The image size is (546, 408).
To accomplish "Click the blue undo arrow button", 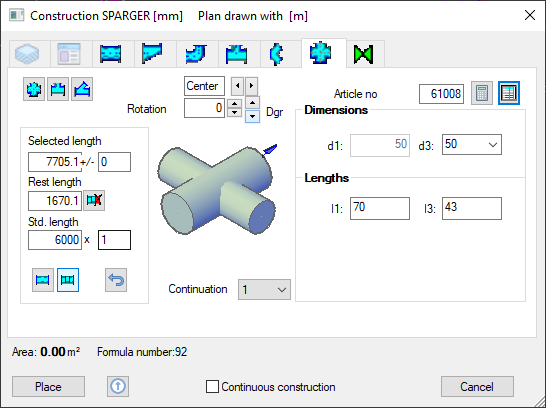I will pos(116,280).
